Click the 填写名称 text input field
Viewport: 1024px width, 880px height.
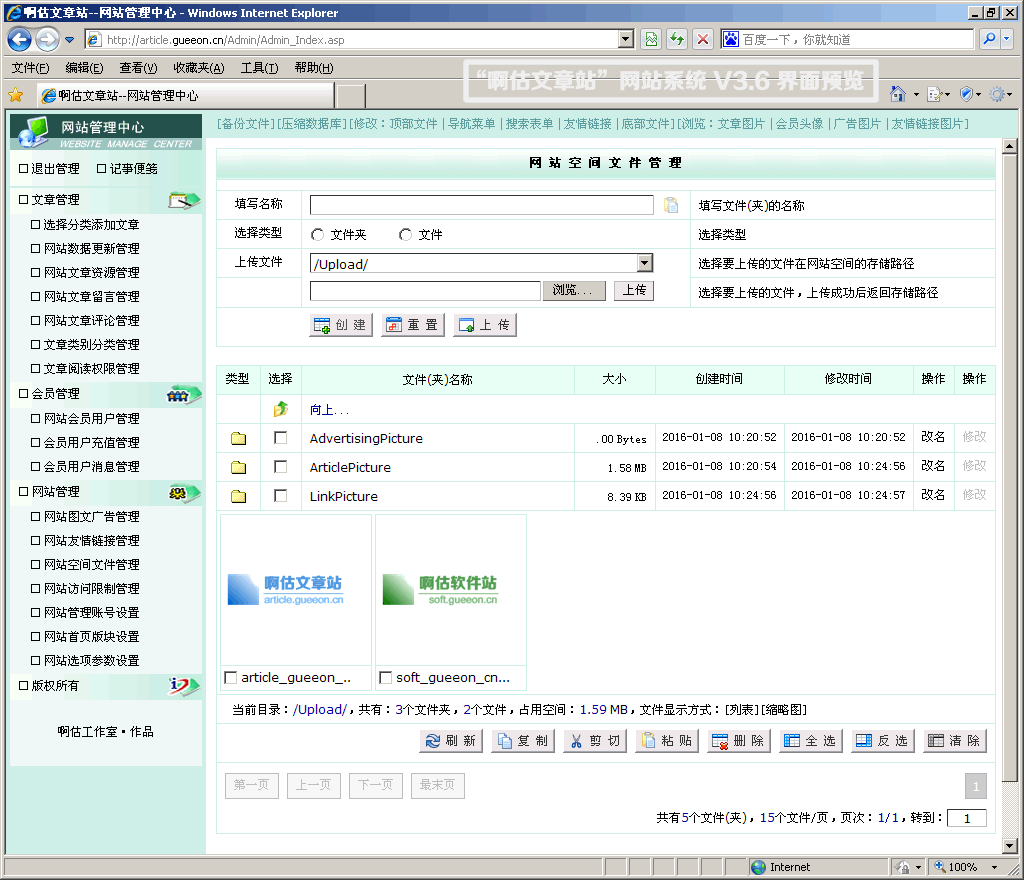click(x=481, y=205)
